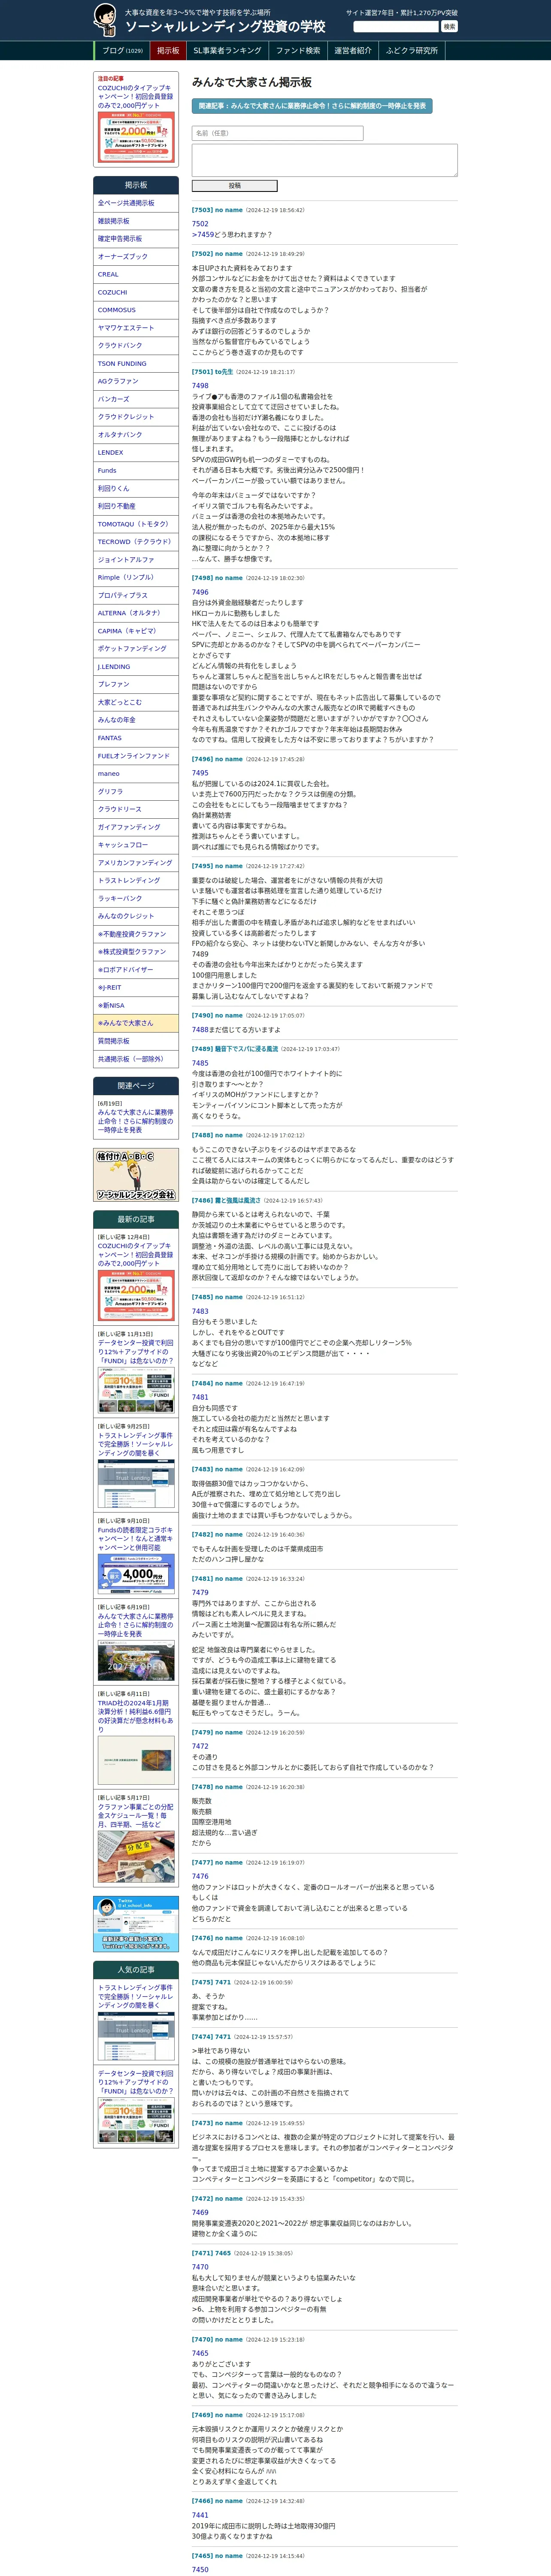Follow the 7498 reference in post 7501
The height and width of the screenshot is (2576, 551).
(x=200, y=385)
